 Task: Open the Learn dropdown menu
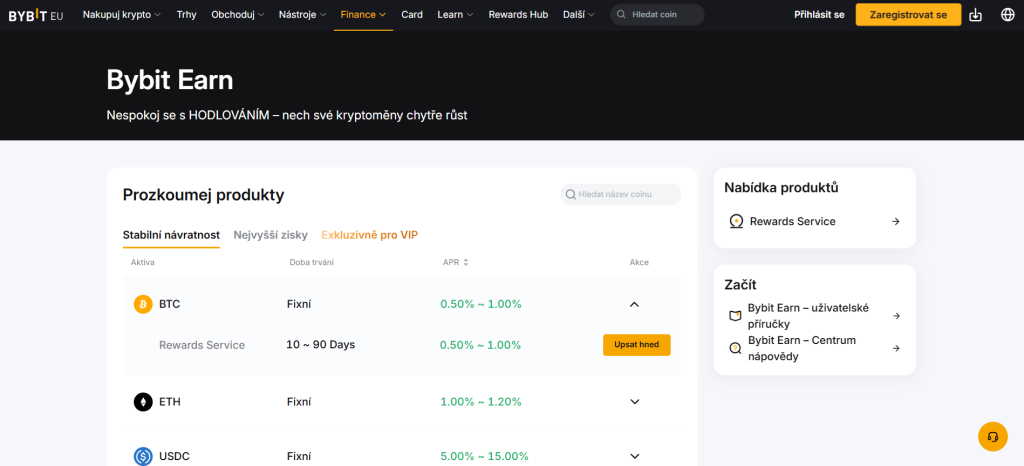[455, 14]
